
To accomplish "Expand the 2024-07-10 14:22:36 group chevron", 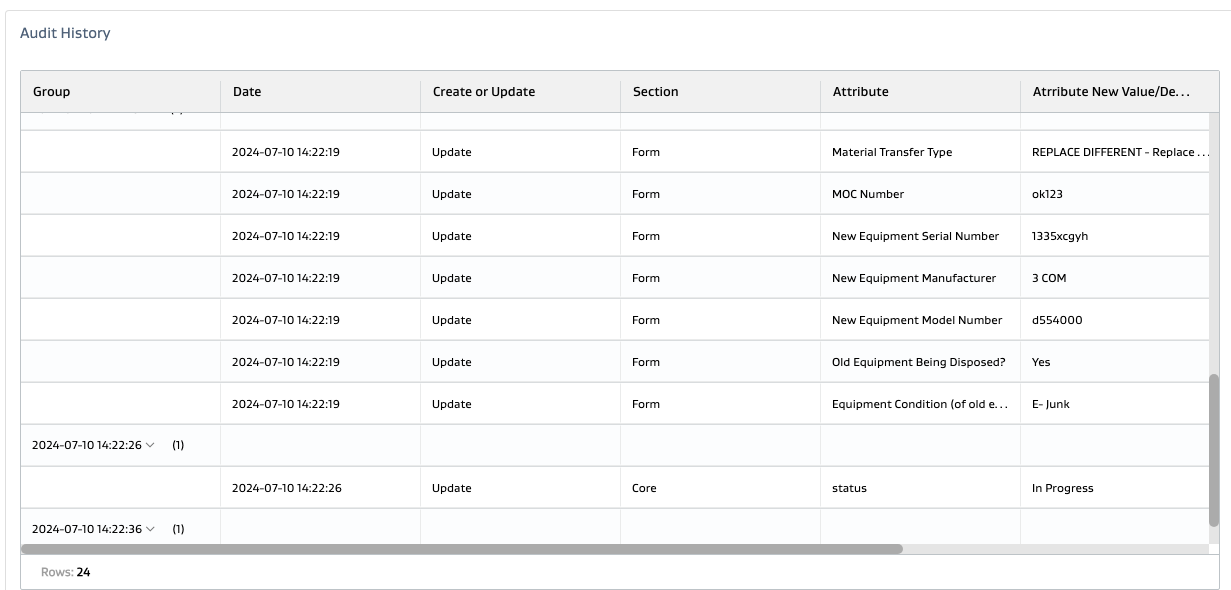I will [x=150, y=529].
